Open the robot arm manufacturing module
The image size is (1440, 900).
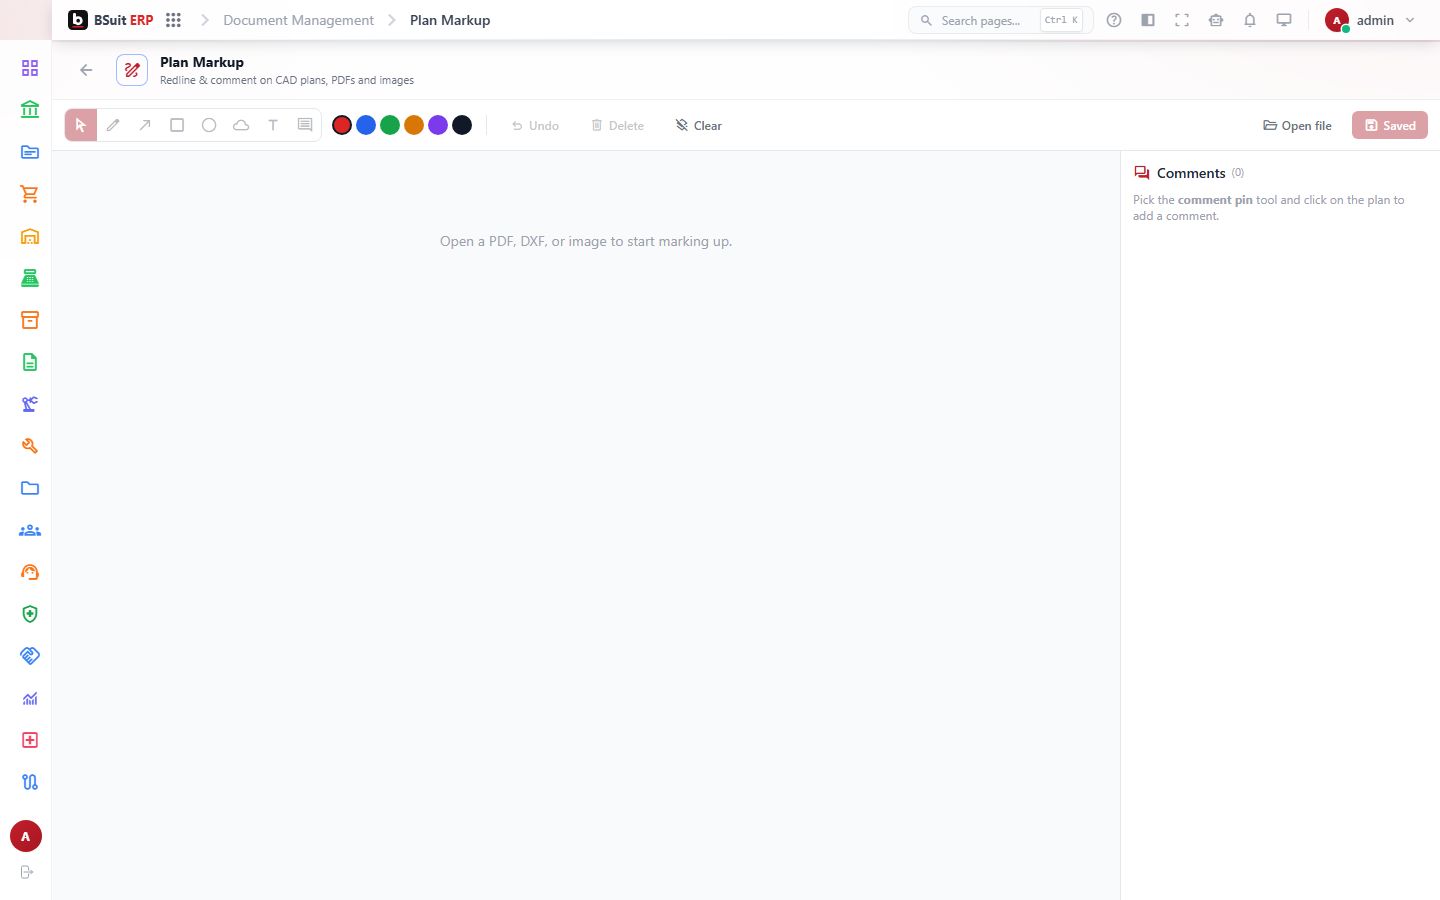click(30, 404)
